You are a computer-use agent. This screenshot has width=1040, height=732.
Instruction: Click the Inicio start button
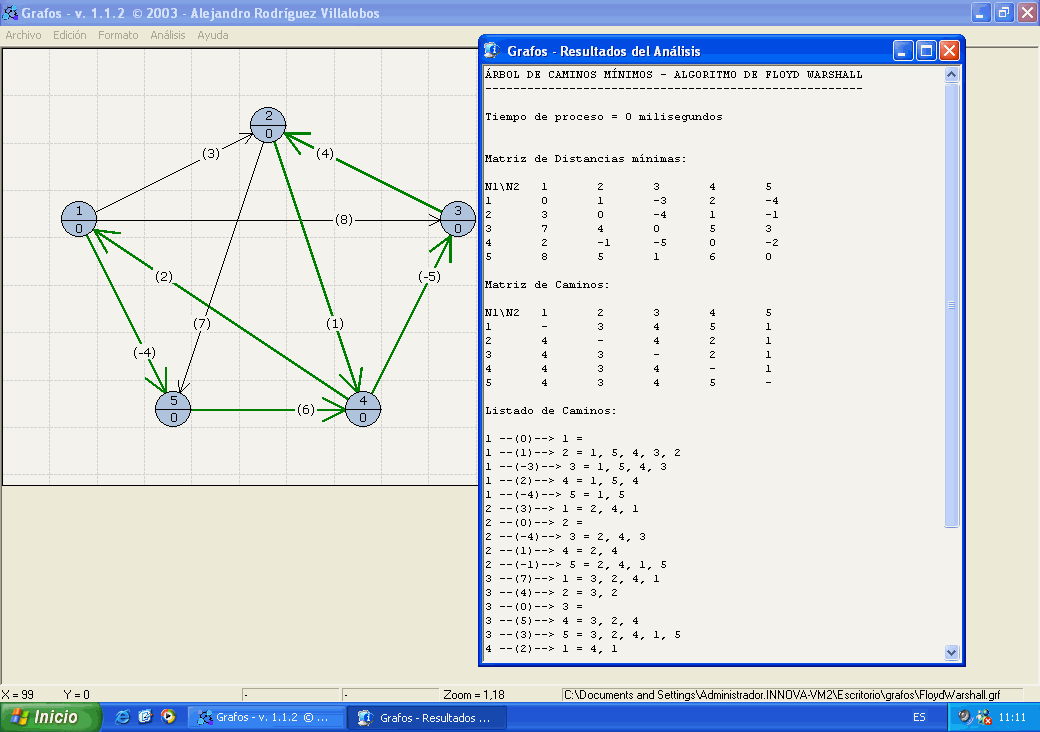coord(51,717)
